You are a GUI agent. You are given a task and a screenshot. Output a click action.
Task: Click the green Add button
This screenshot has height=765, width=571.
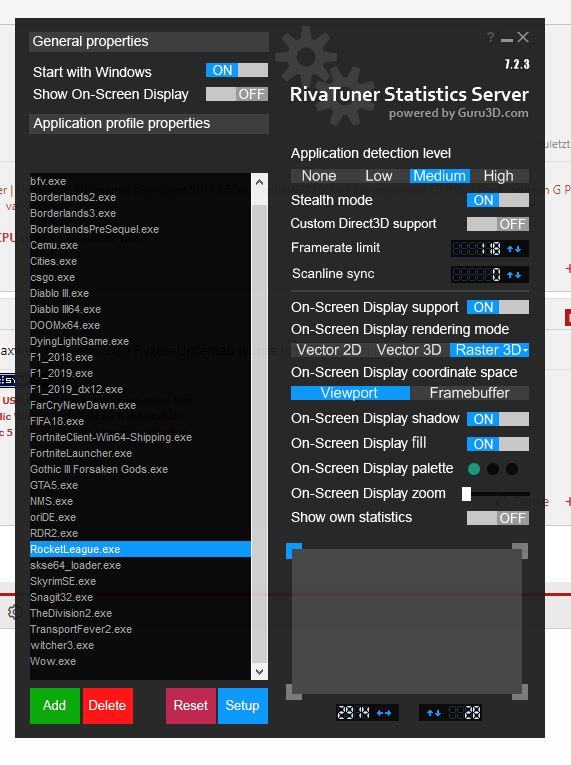(55, 705)
